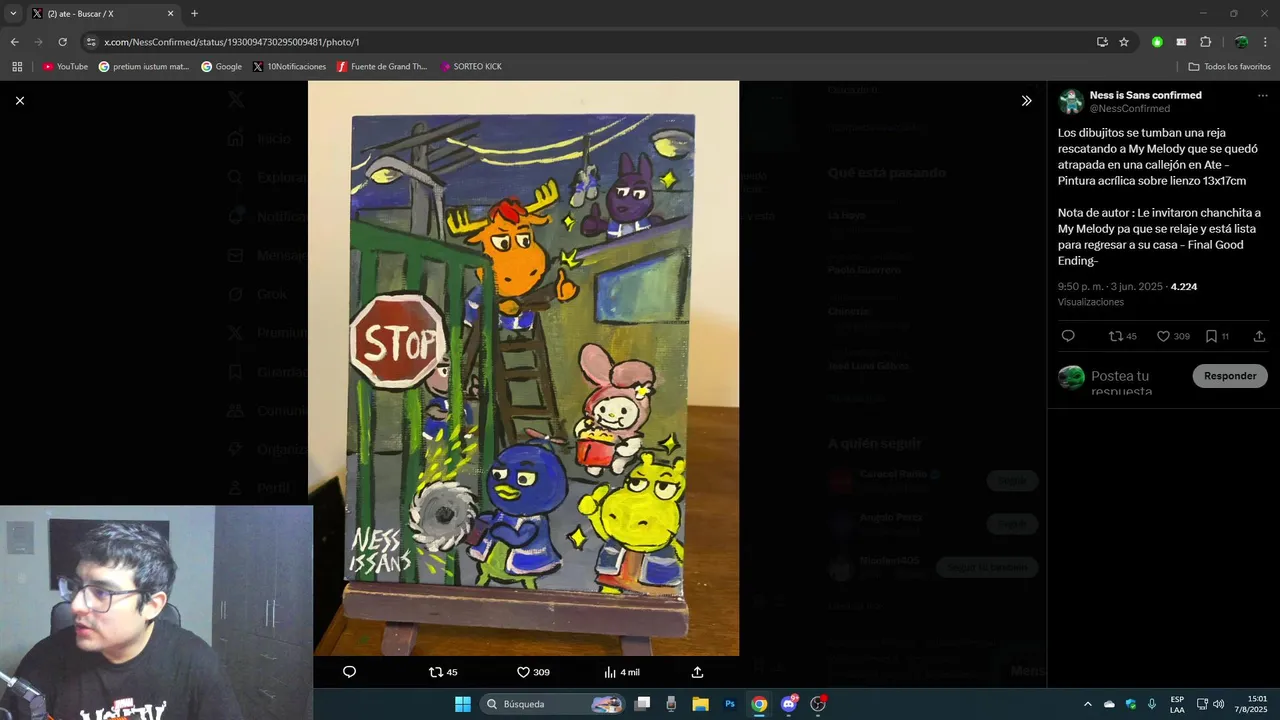The image size is (1280, 720).
Task: Open the Extensions puzzle icon
Action: (x=1205, y=42)
